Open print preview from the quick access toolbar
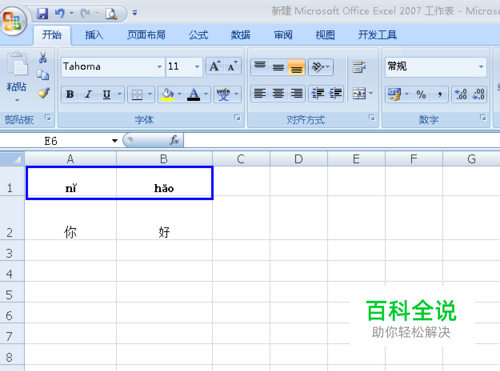Screen dimensions: 500x371 tap(111, 14)
